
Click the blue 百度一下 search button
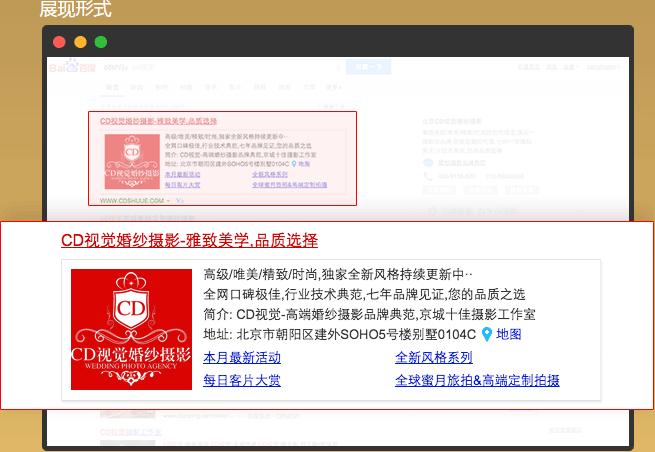tap(368, 67)
